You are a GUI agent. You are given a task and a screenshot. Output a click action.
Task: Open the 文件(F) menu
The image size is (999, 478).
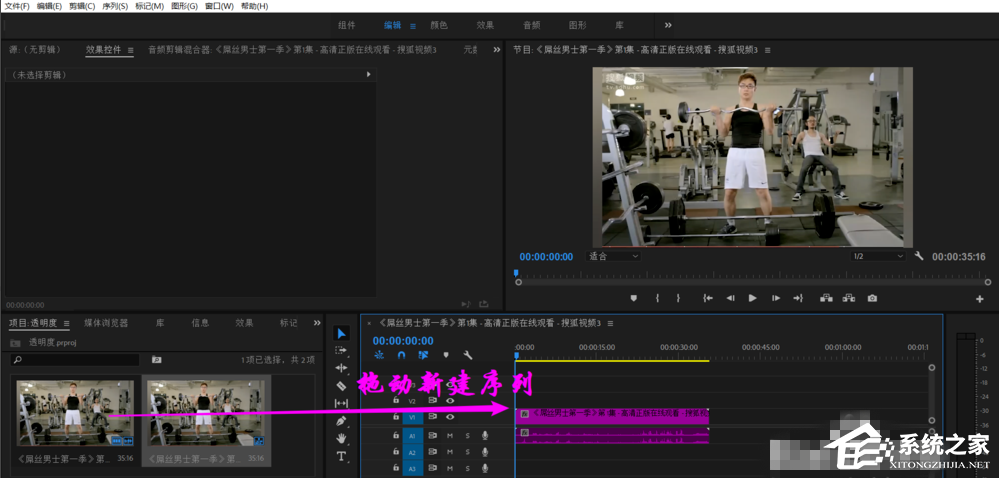[18, 6]
